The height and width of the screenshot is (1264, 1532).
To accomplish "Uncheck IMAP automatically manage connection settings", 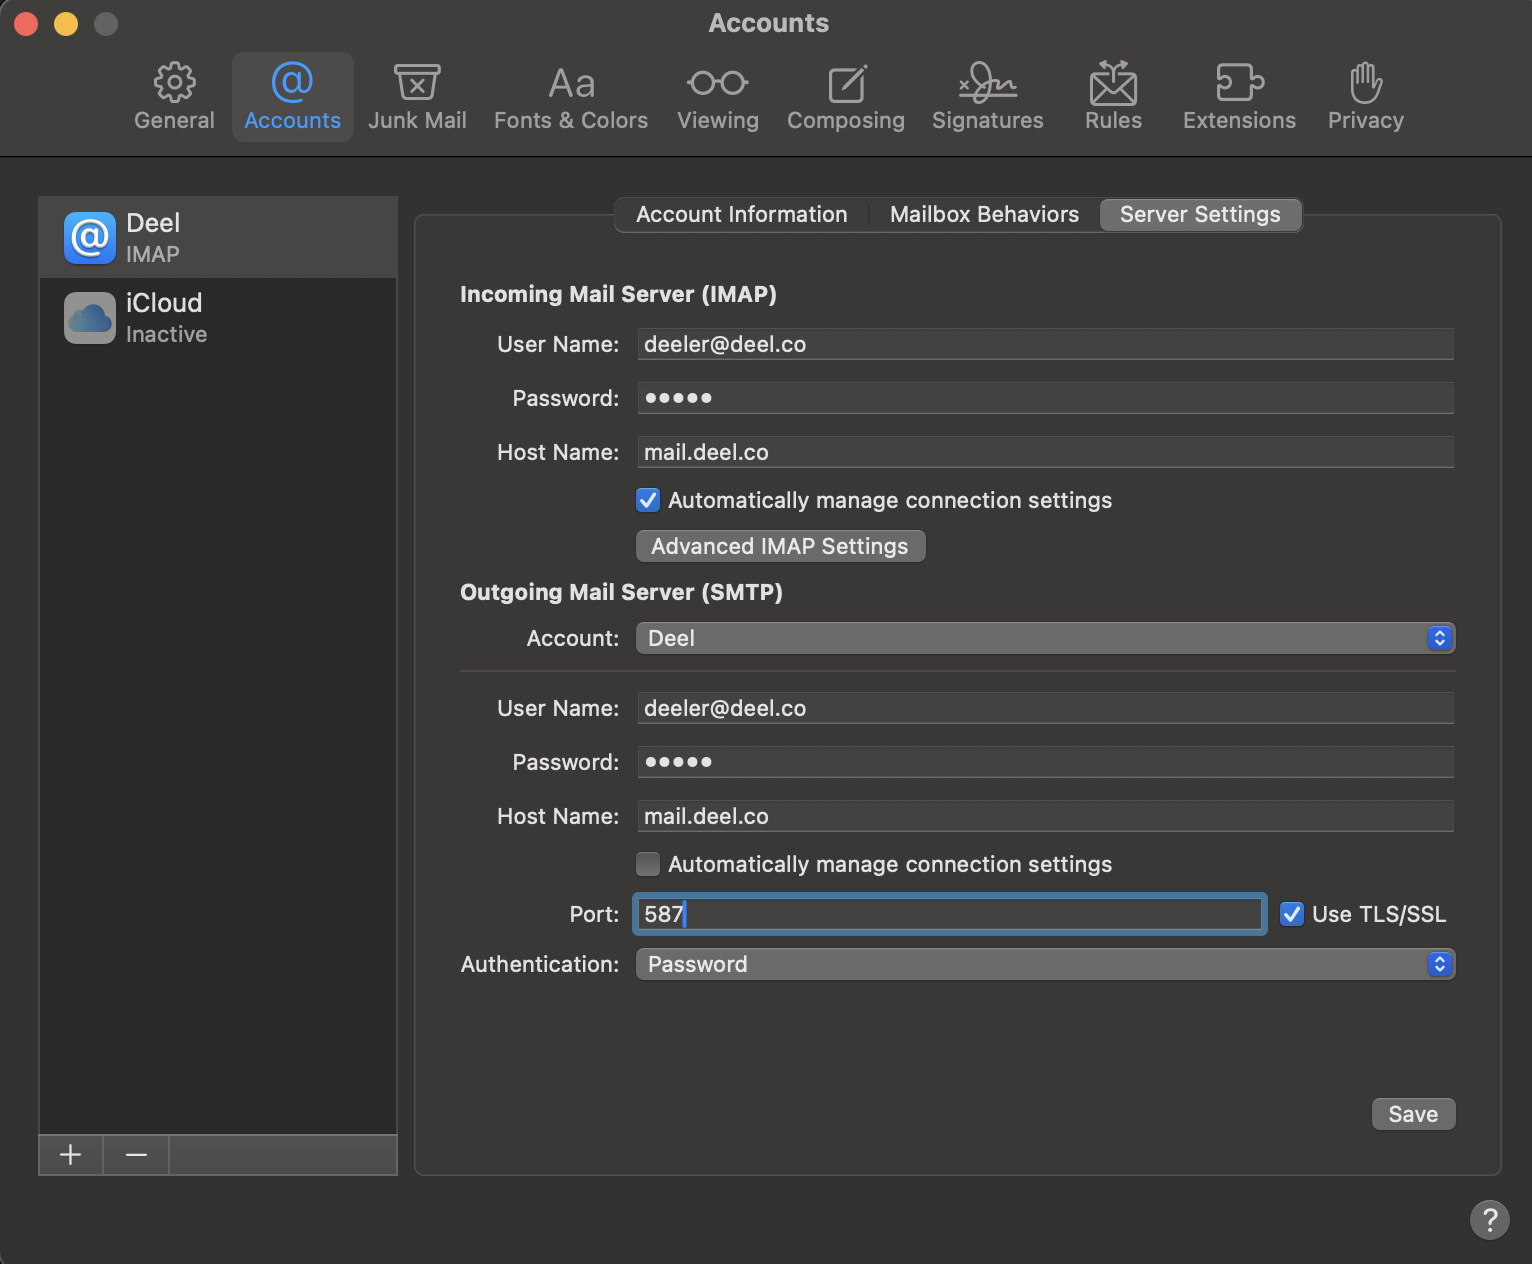I will pyautogui.click(x=648, y=500).
